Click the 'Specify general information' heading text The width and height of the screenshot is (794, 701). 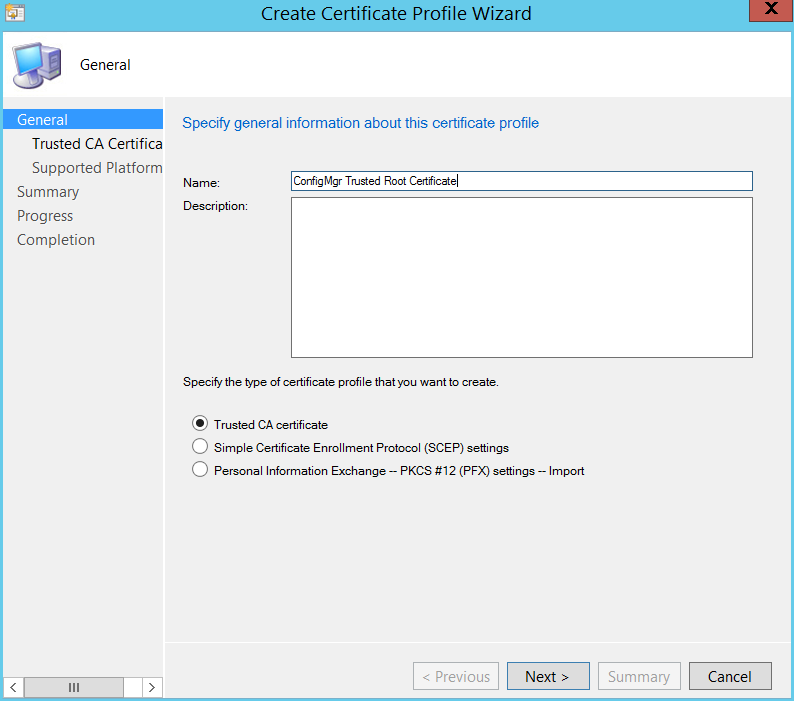(360, 123)
